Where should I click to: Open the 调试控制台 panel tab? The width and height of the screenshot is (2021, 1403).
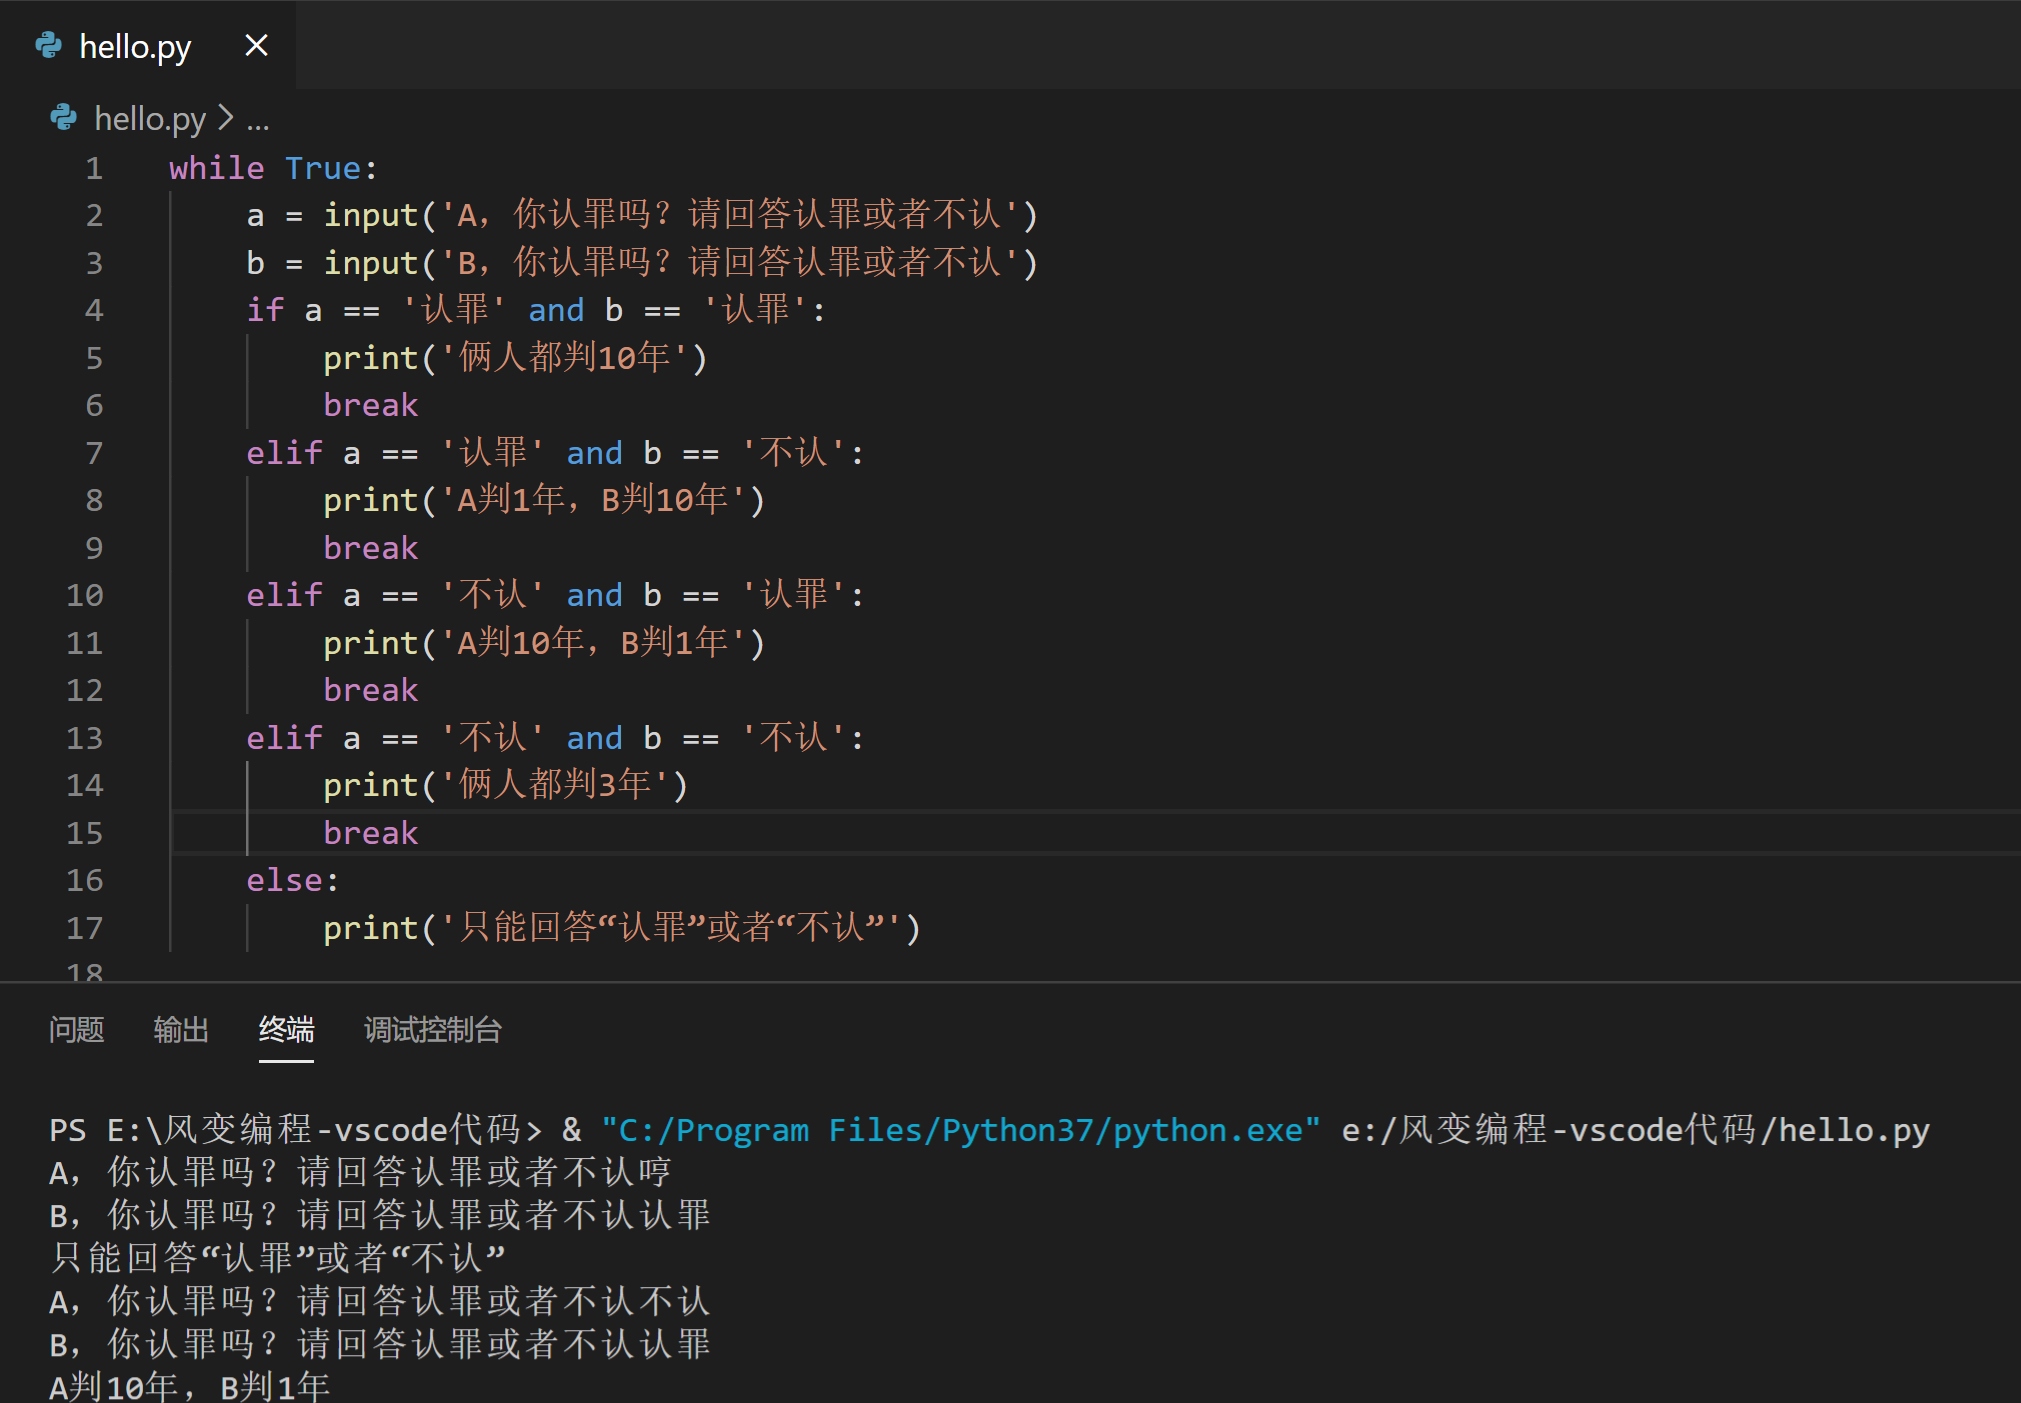tap(432, 1030)
